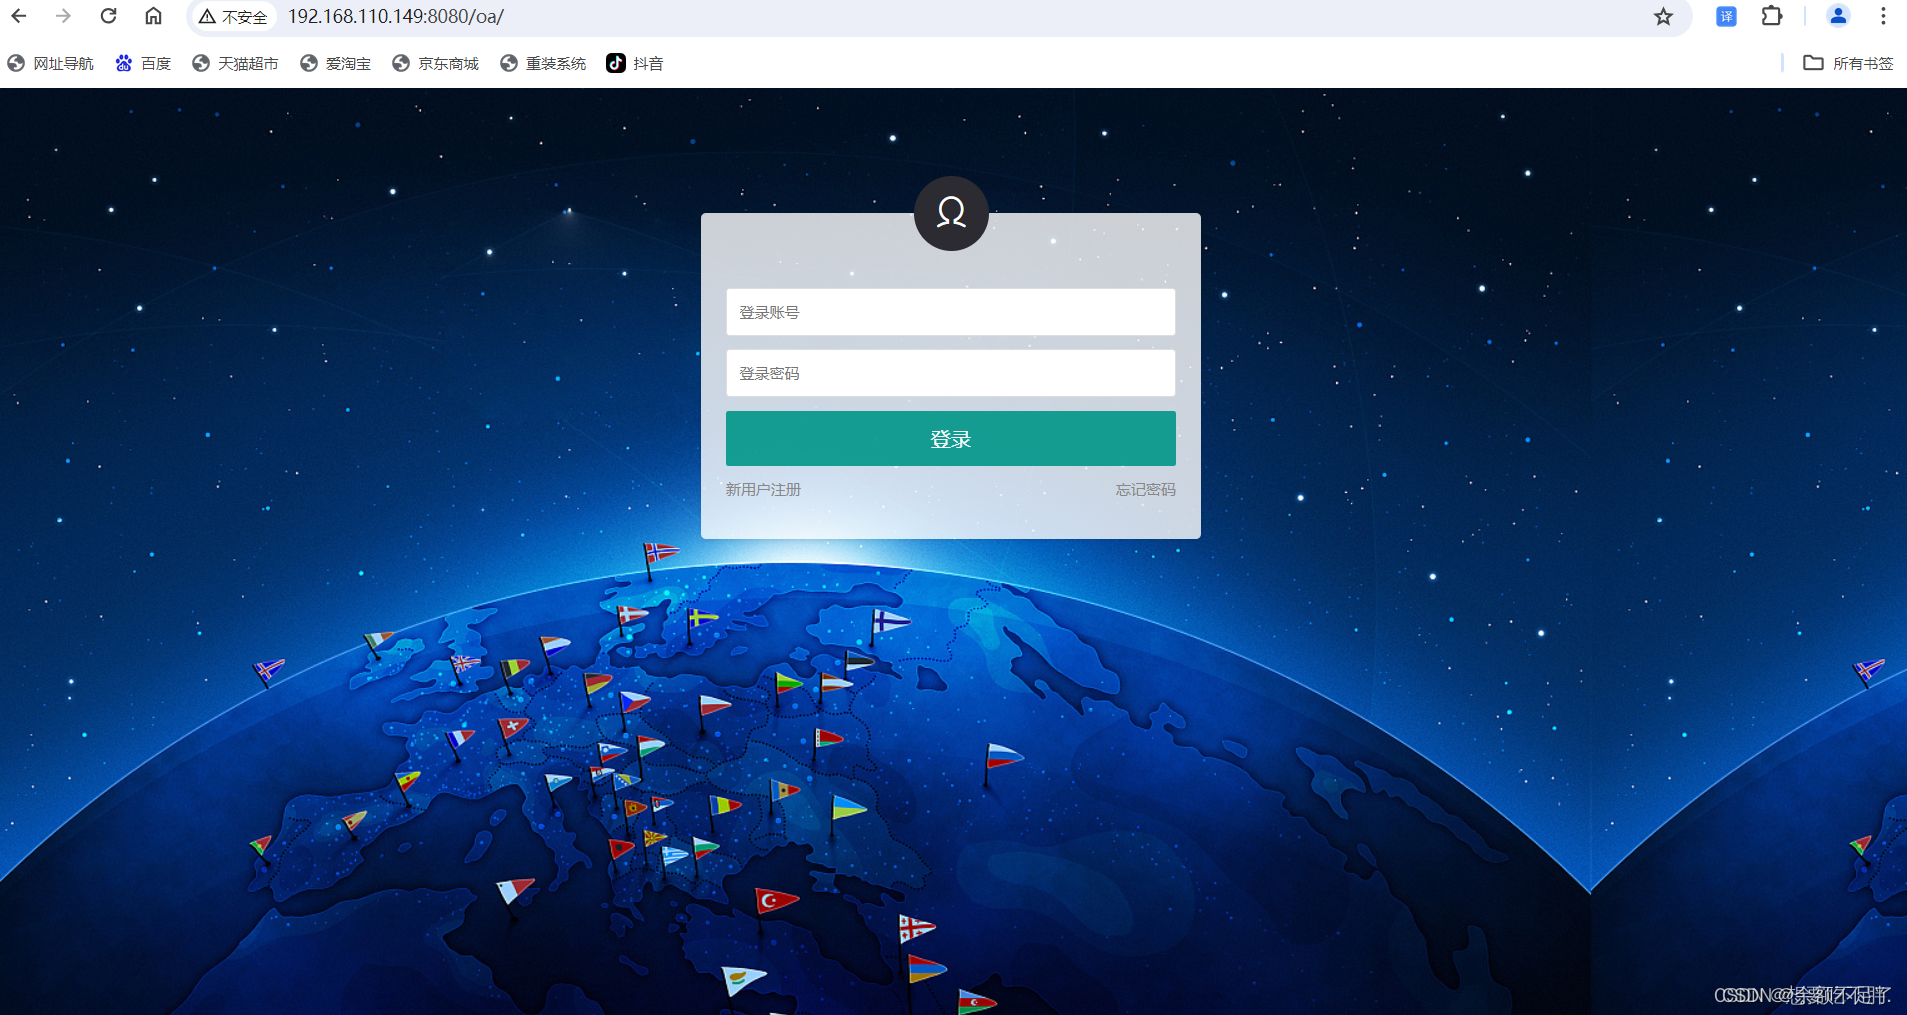Focus the 登录账号 input field
1907x1015 pixels.
(951, 312)
